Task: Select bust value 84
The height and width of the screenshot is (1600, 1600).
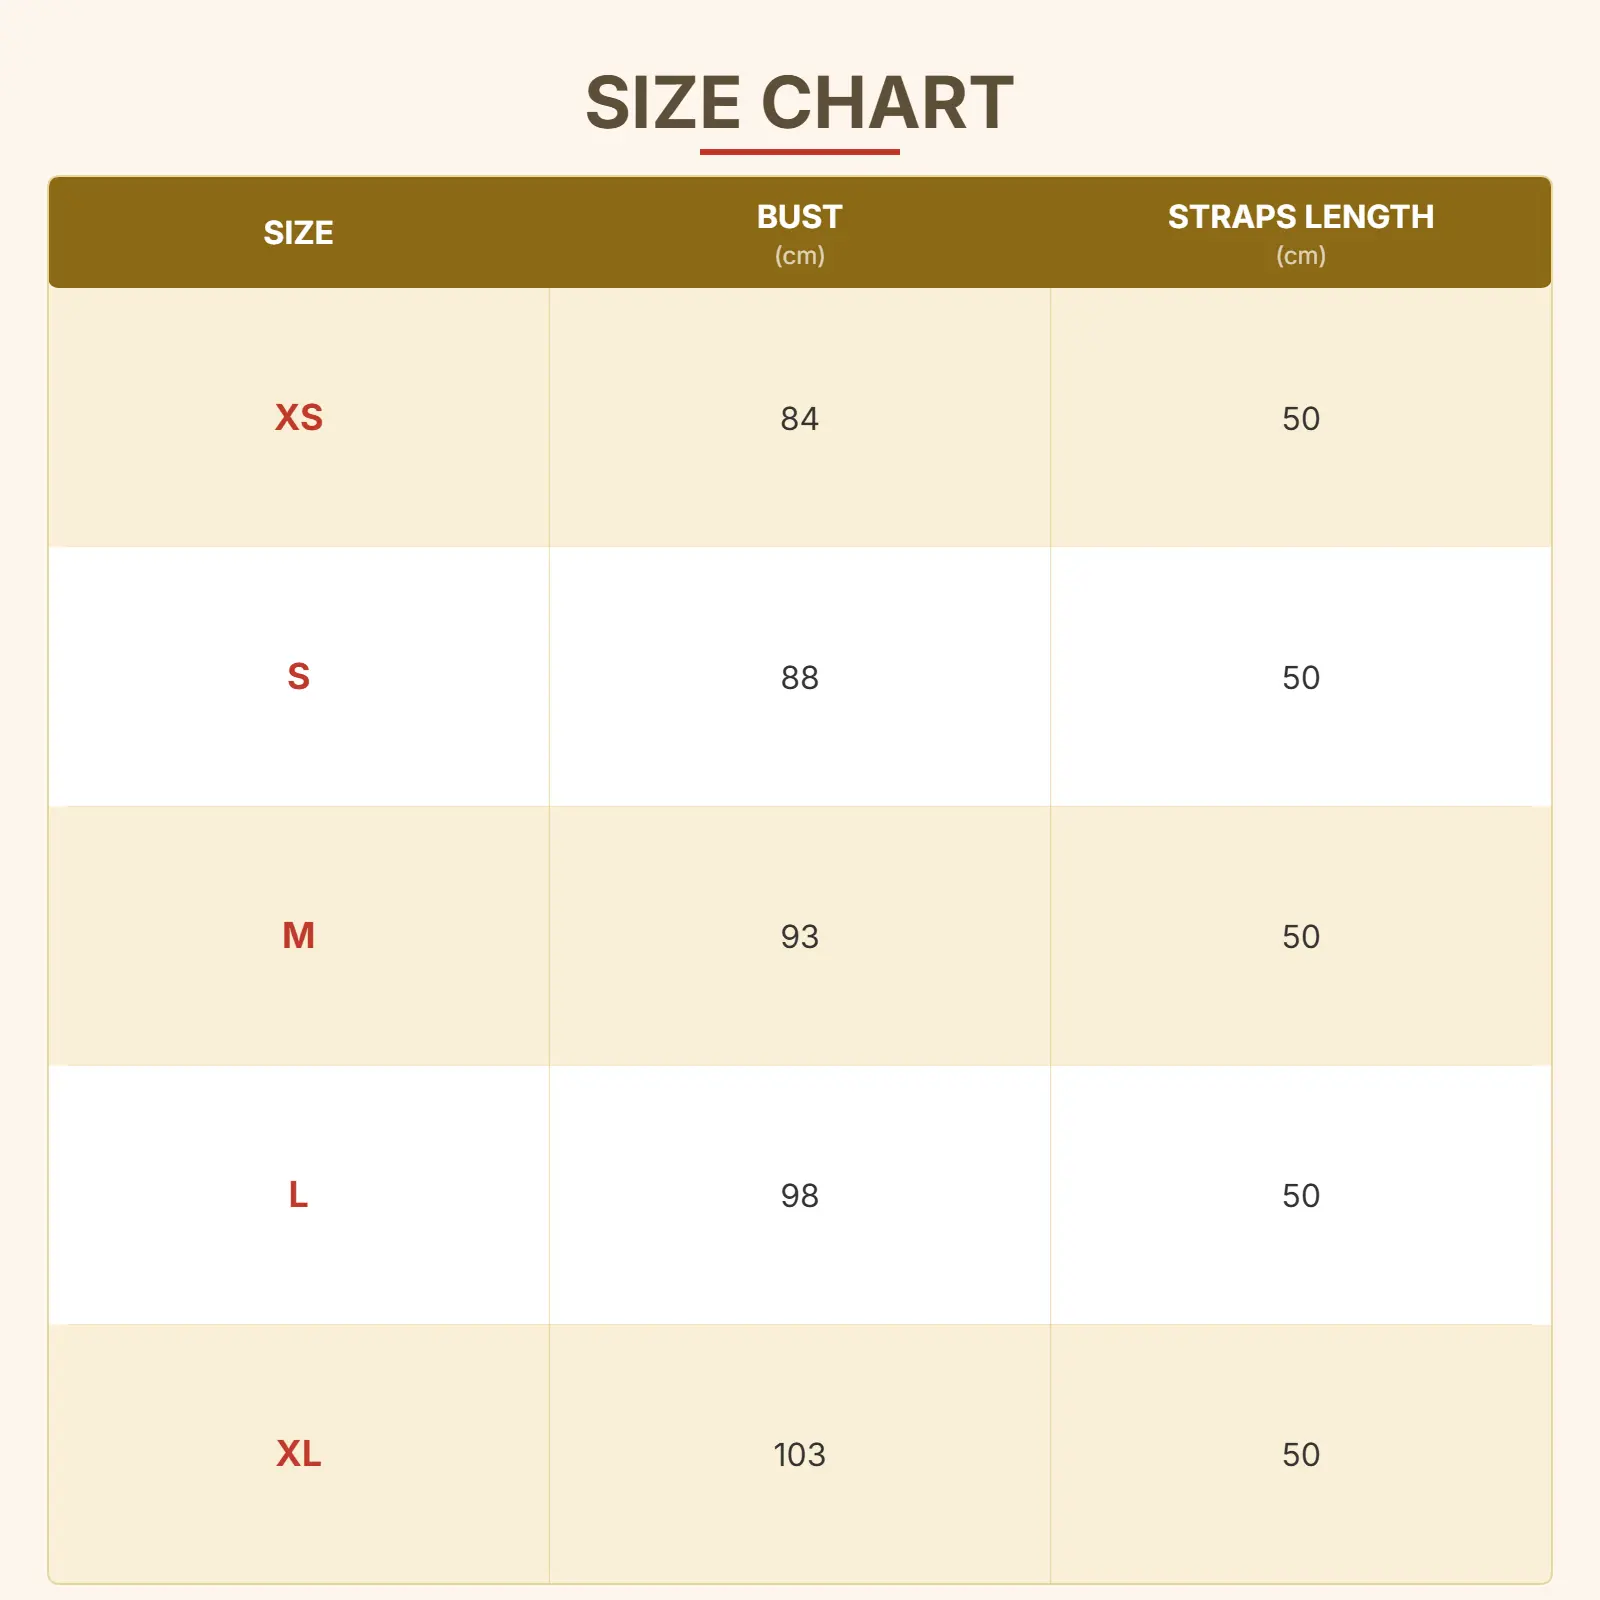Action: (799, 418)
